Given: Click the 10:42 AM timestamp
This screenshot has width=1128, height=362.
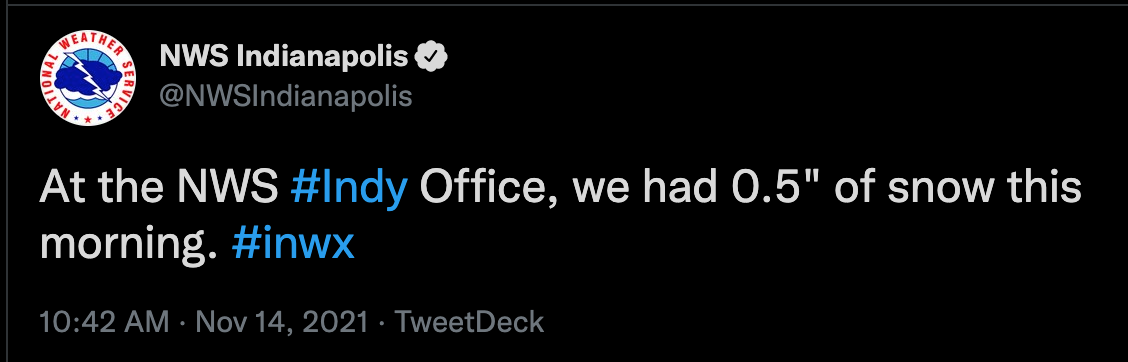Looking at the screenshot, I should (x=104, y=322).
